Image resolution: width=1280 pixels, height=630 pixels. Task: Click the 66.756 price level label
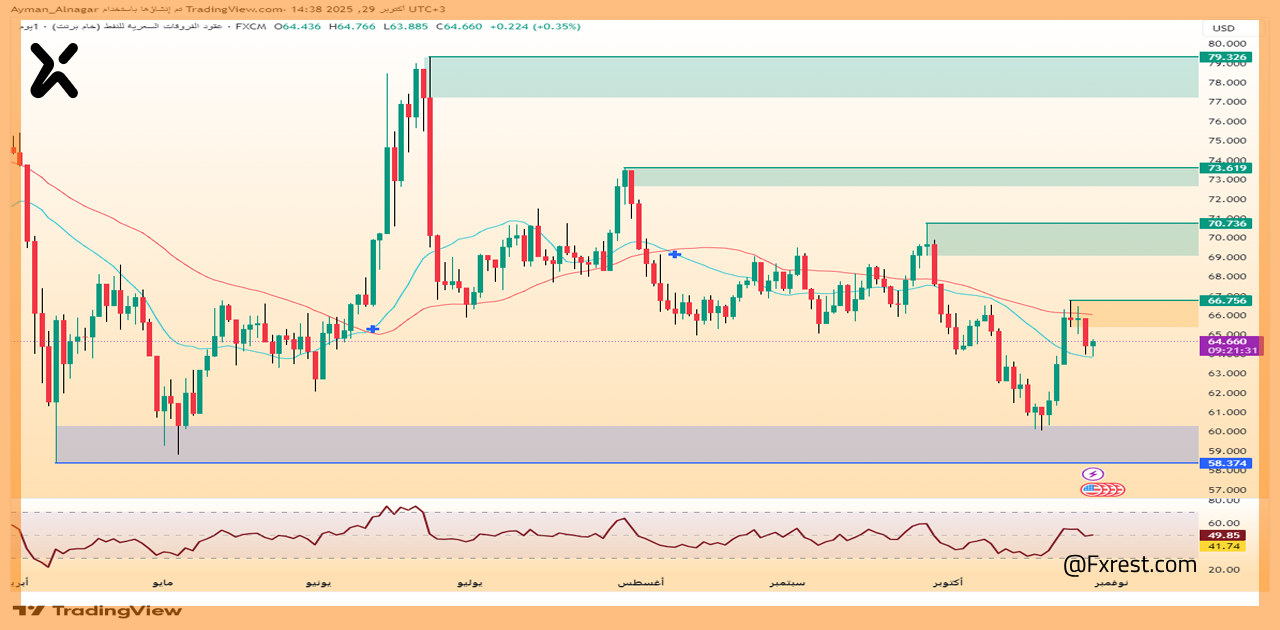click(x=1226, y=300)
